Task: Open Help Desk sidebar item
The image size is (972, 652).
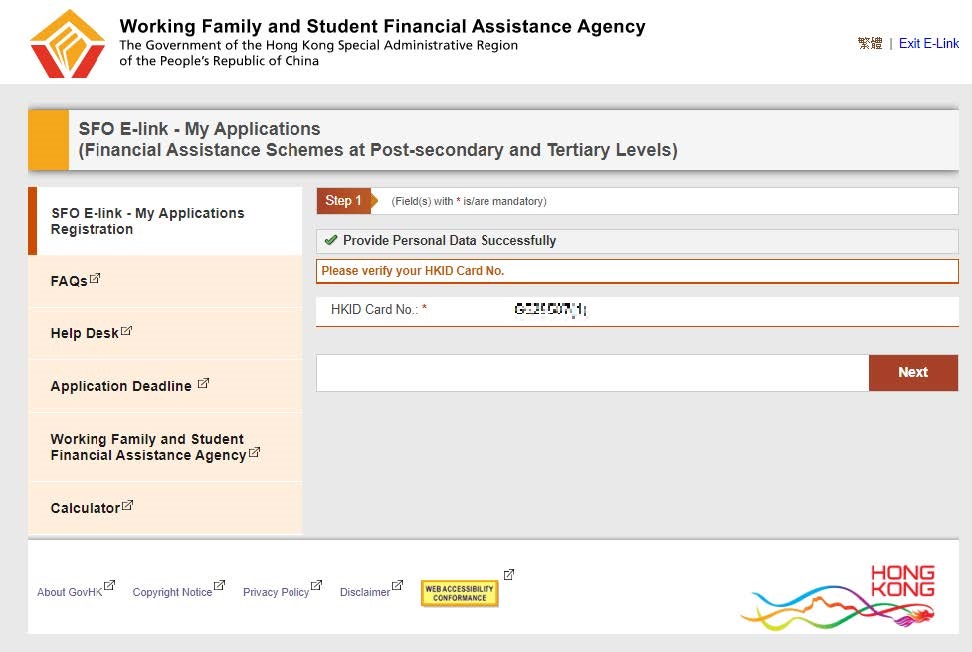Action: (84, 334)
